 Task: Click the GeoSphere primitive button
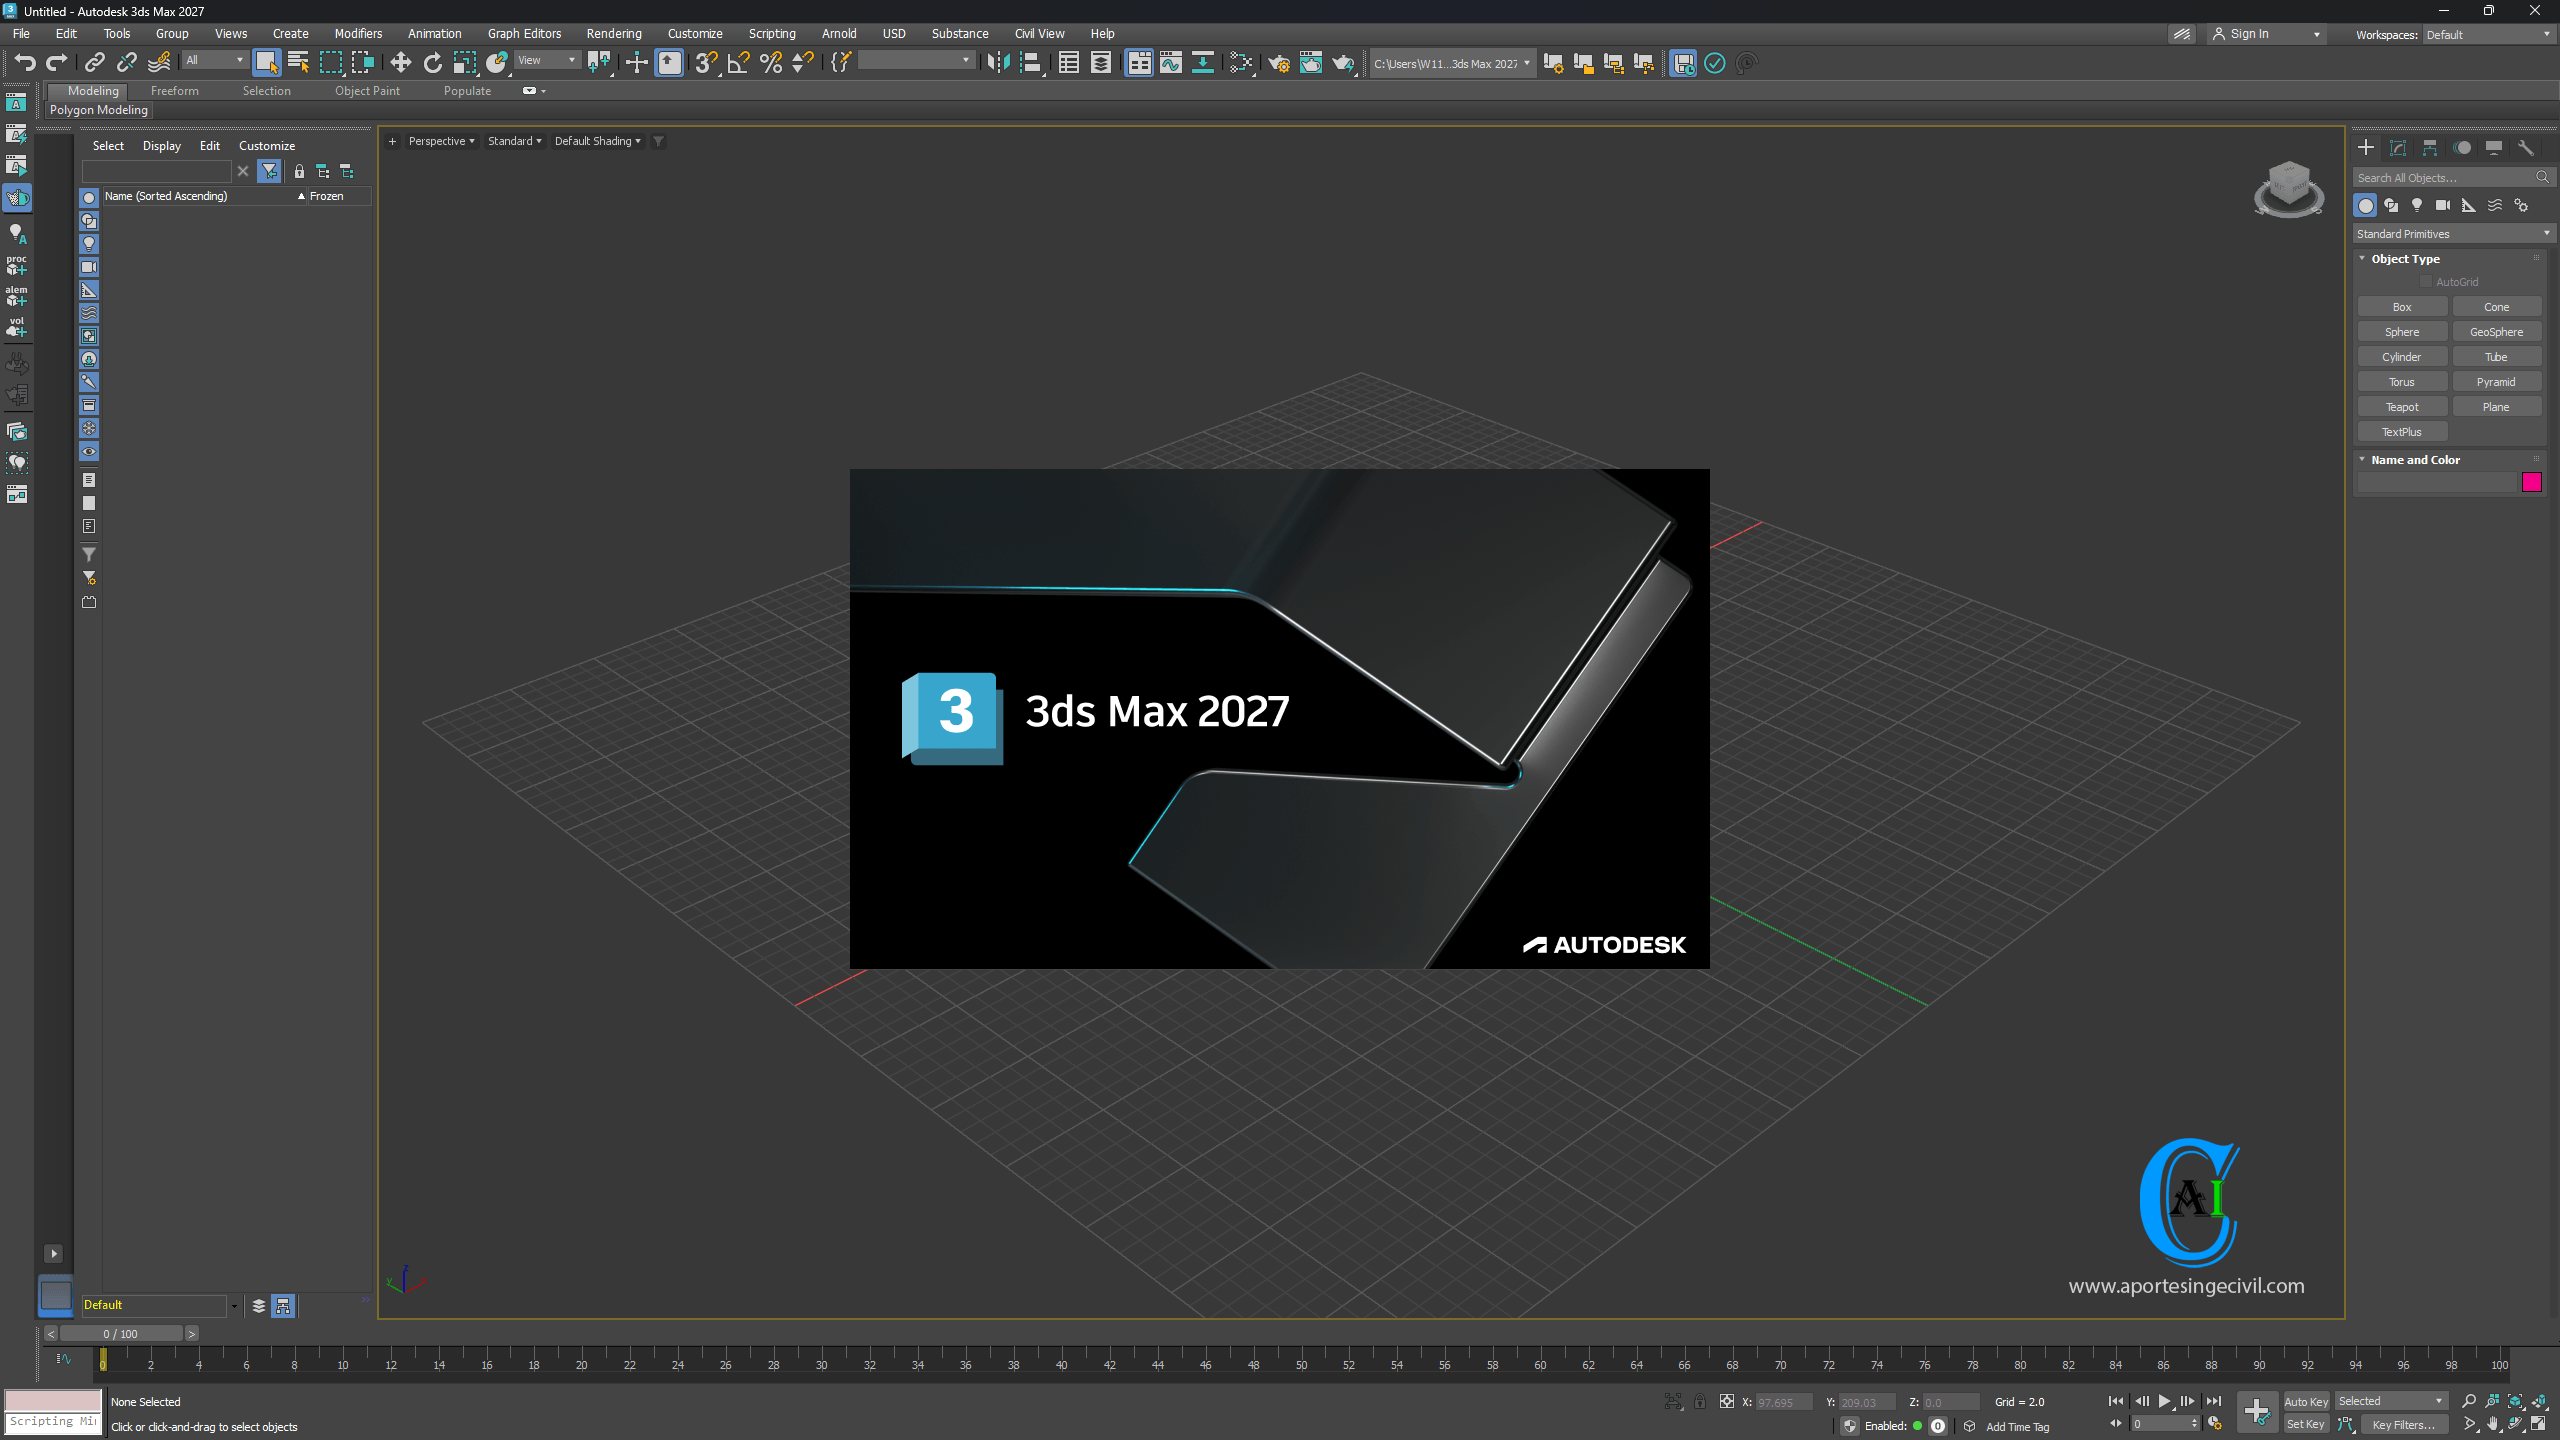pyautogui.click(x=2496, y=332)
